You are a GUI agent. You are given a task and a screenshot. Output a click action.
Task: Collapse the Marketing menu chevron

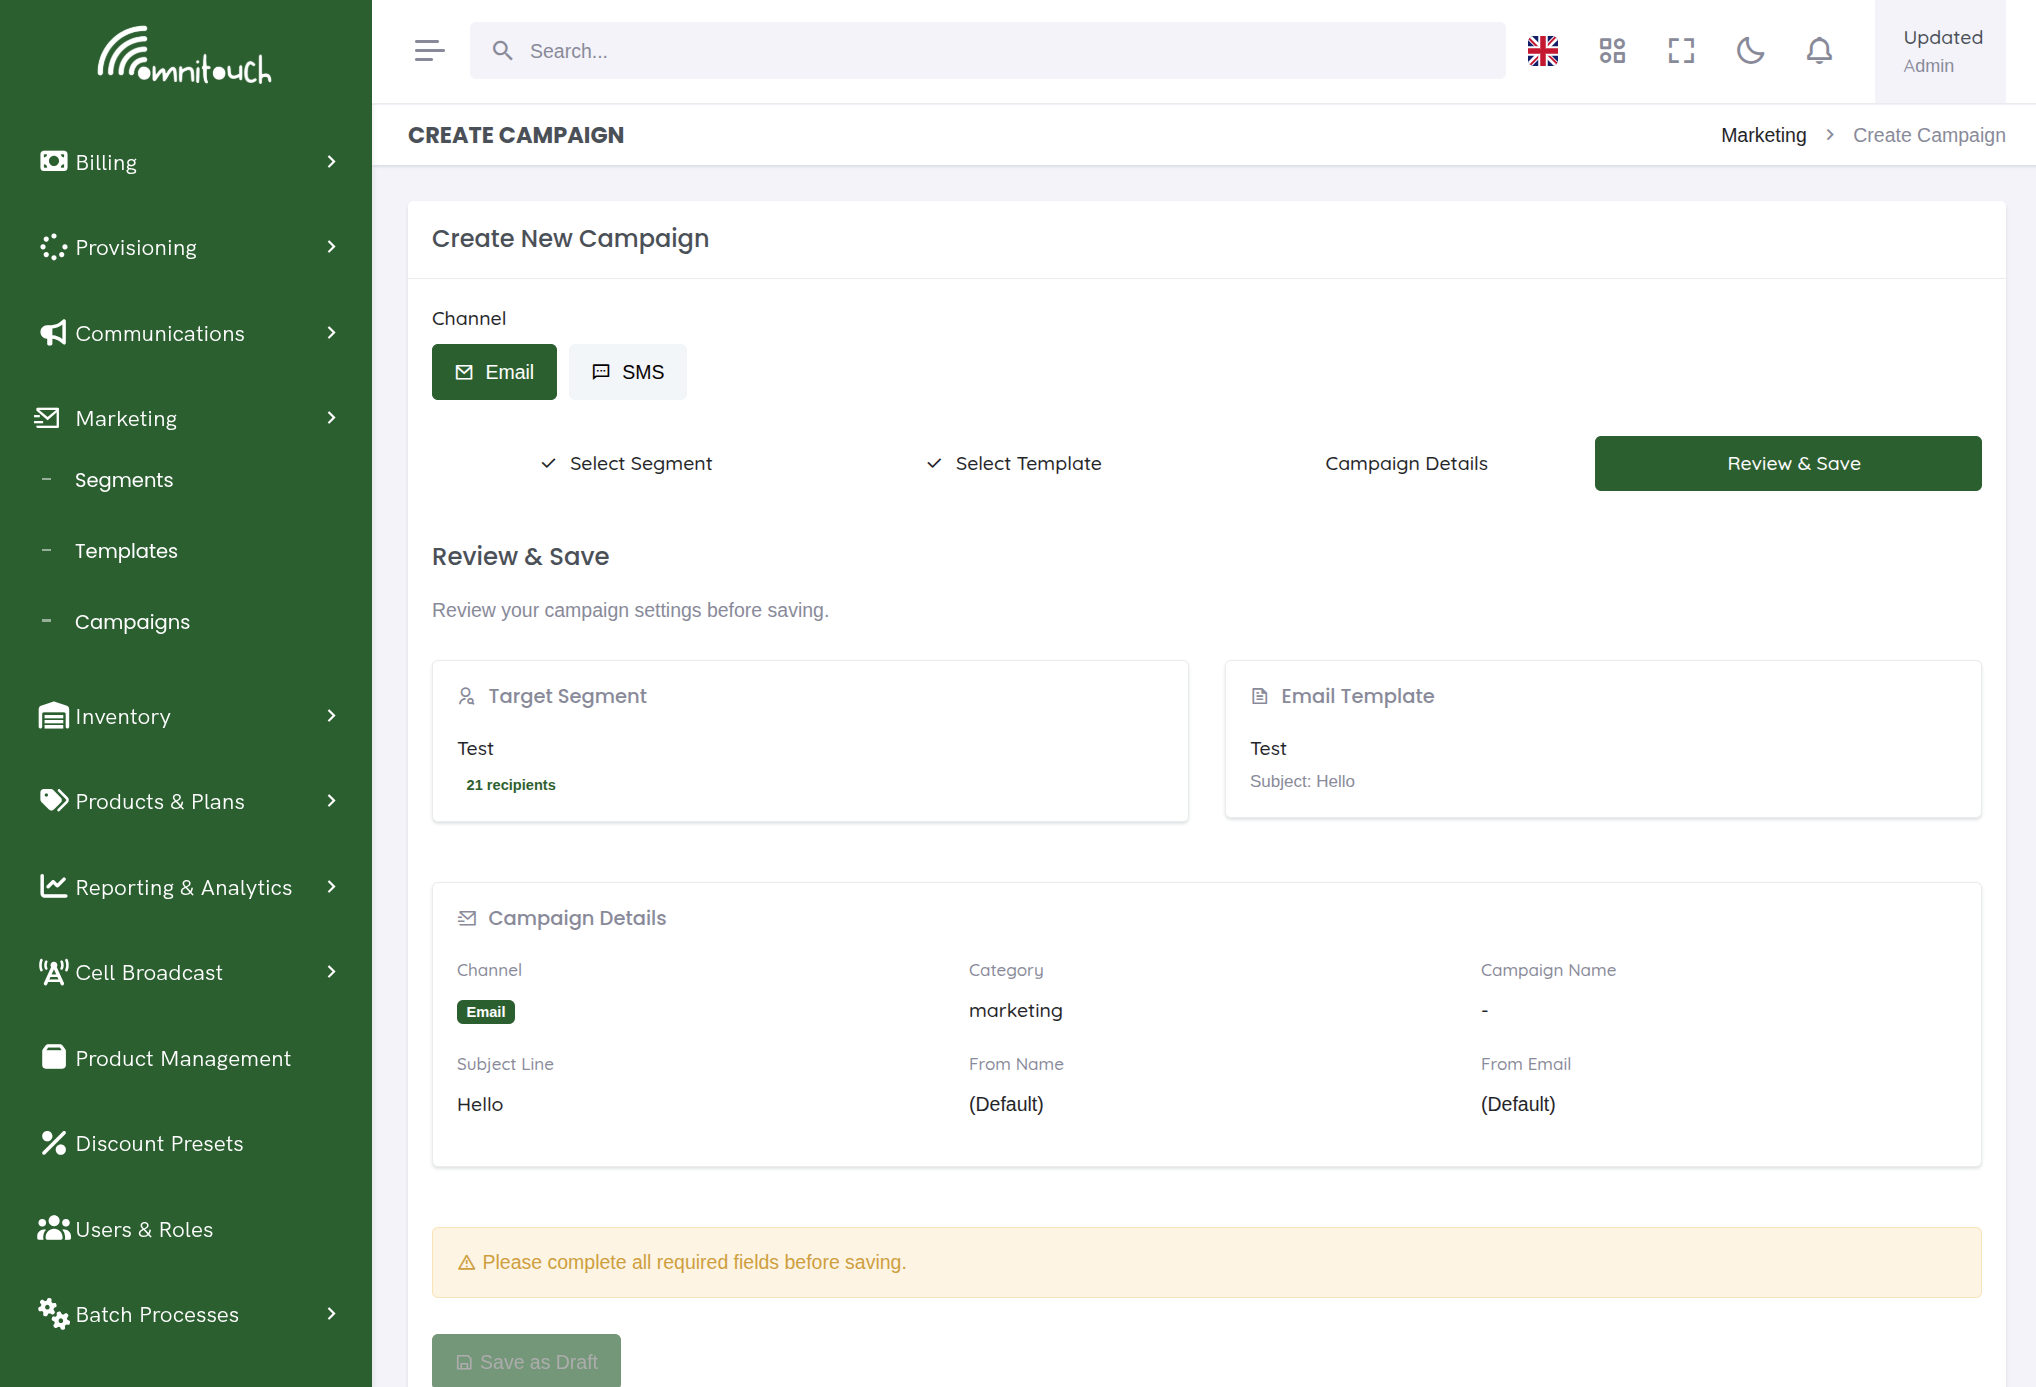(331, 417)
